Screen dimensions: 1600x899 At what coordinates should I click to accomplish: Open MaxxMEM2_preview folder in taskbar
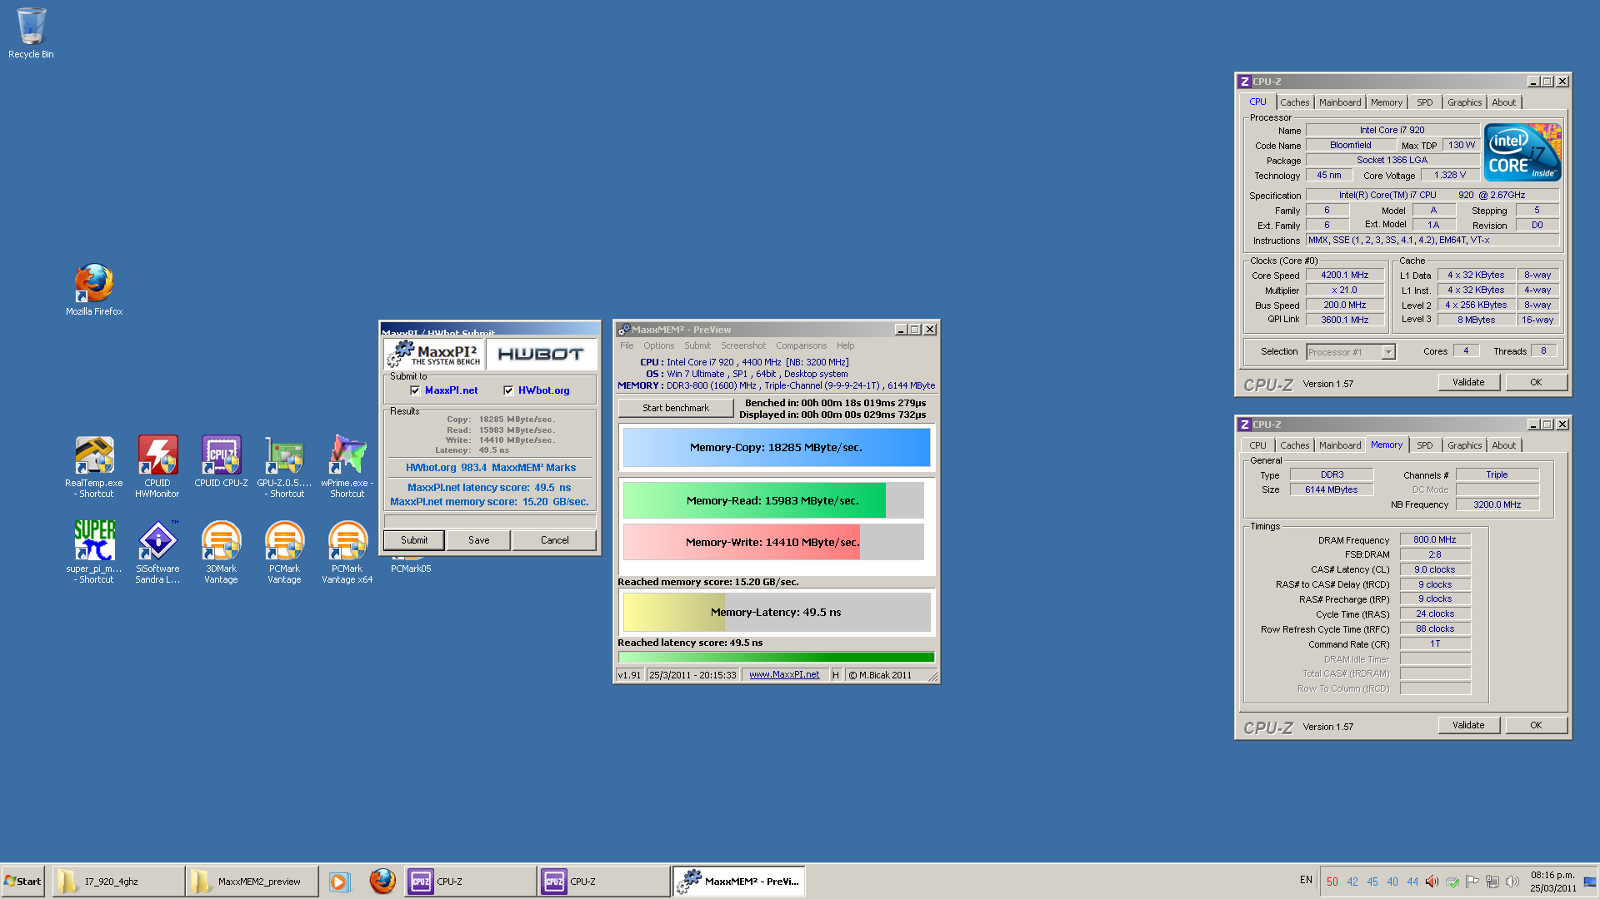point(253,882)
